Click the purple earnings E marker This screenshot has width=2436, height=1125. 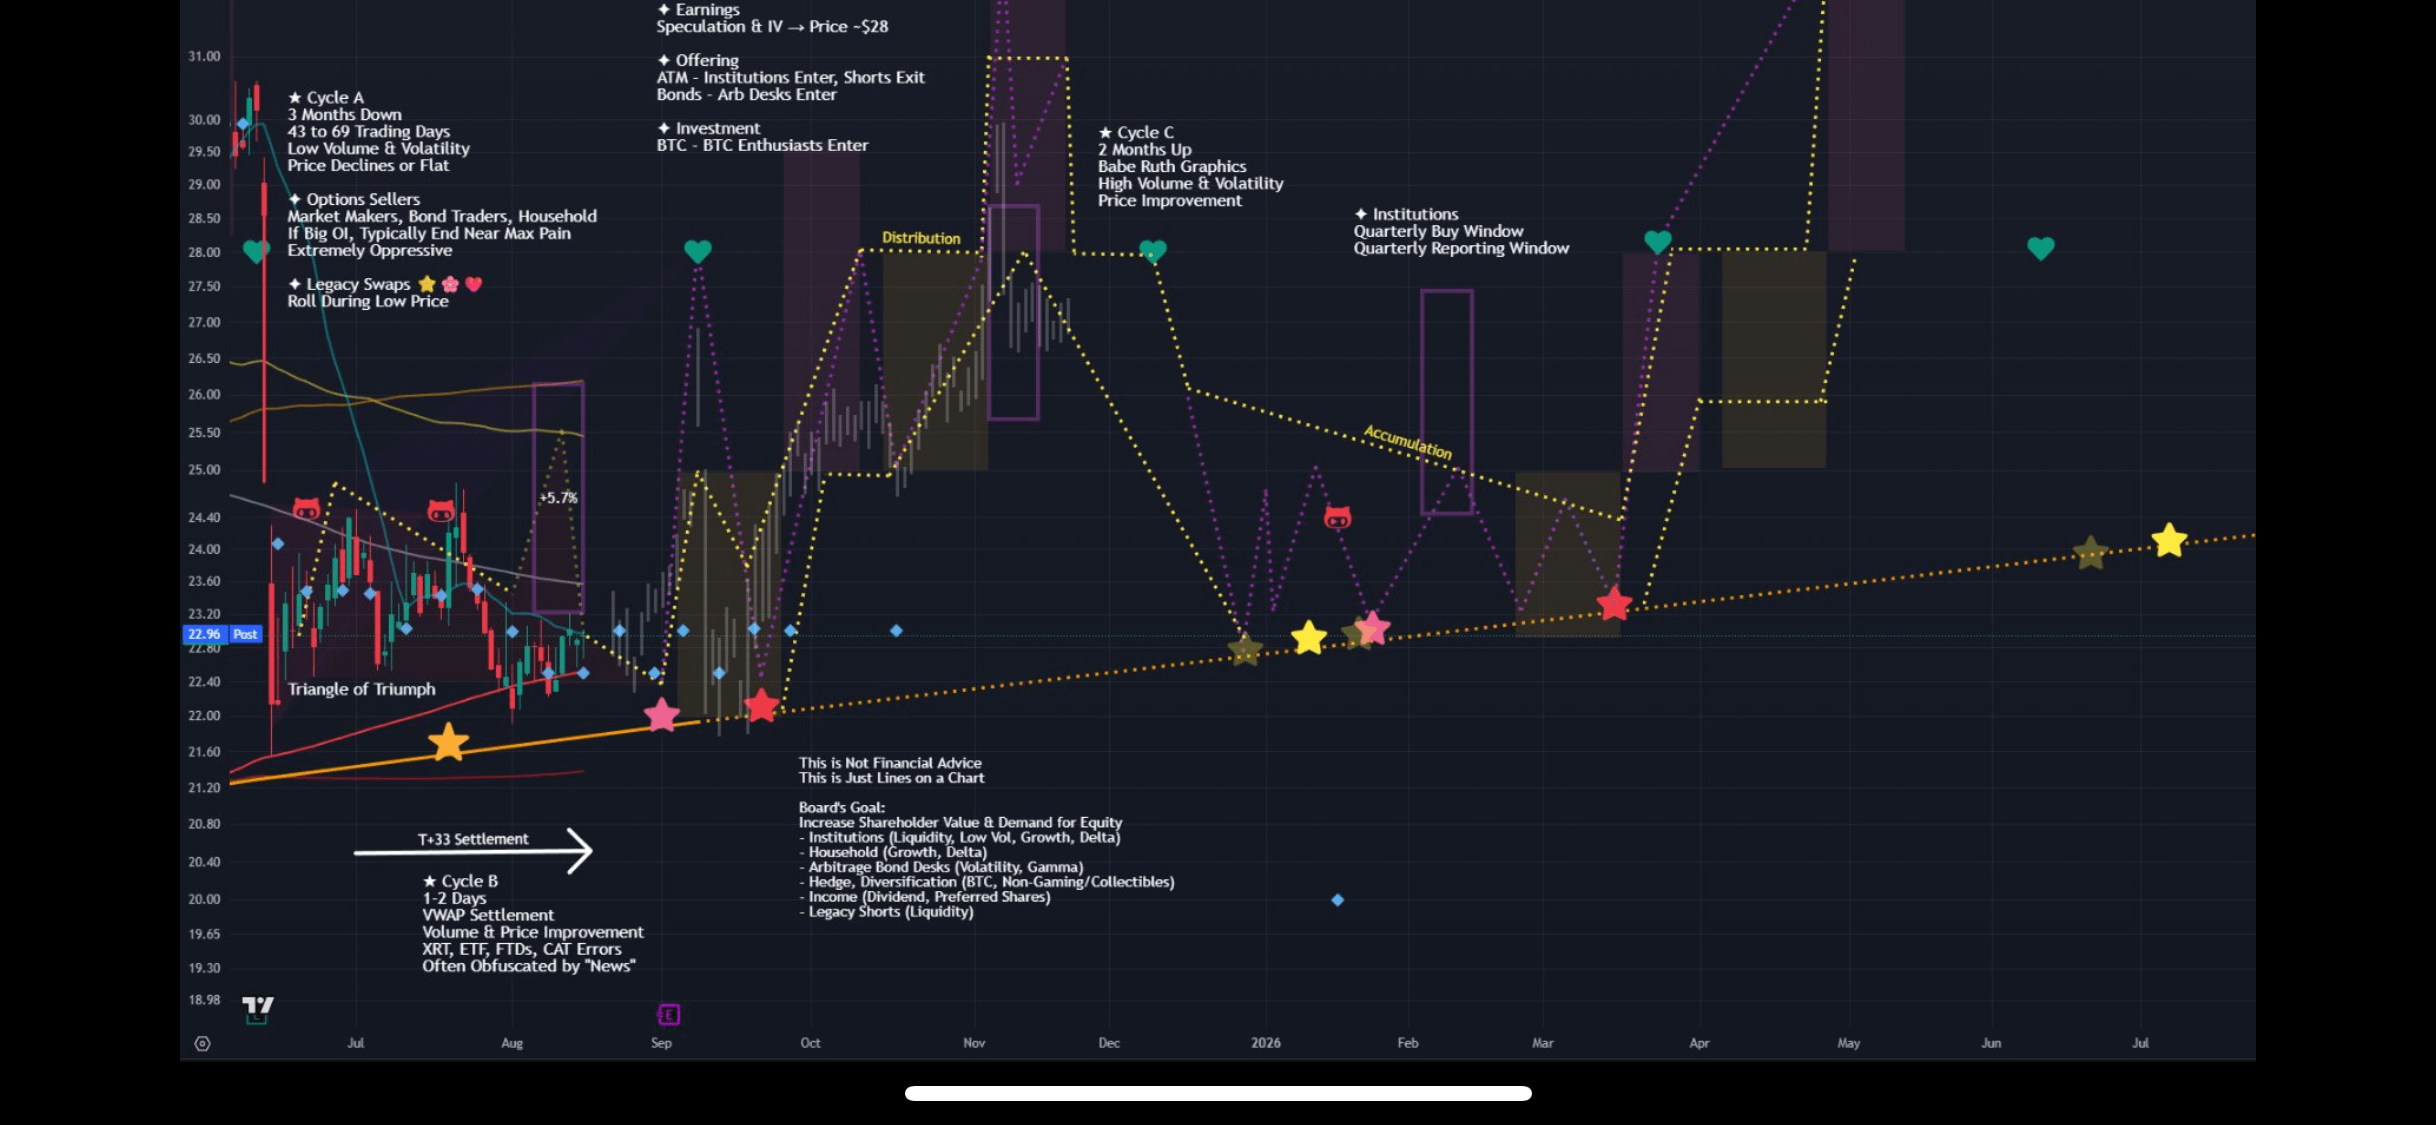click(668, 1015)
